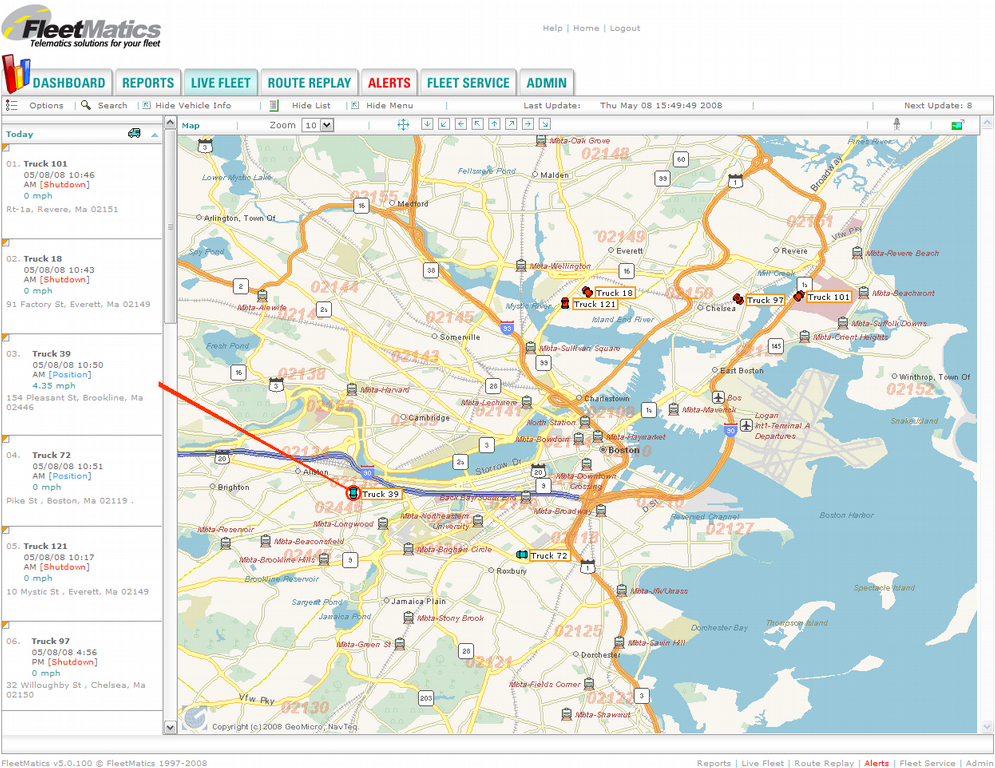Pan the map up-left with the diagonal arrow
Image resolution: width=995 pixels, height=768 pixels.
[478, 124]
